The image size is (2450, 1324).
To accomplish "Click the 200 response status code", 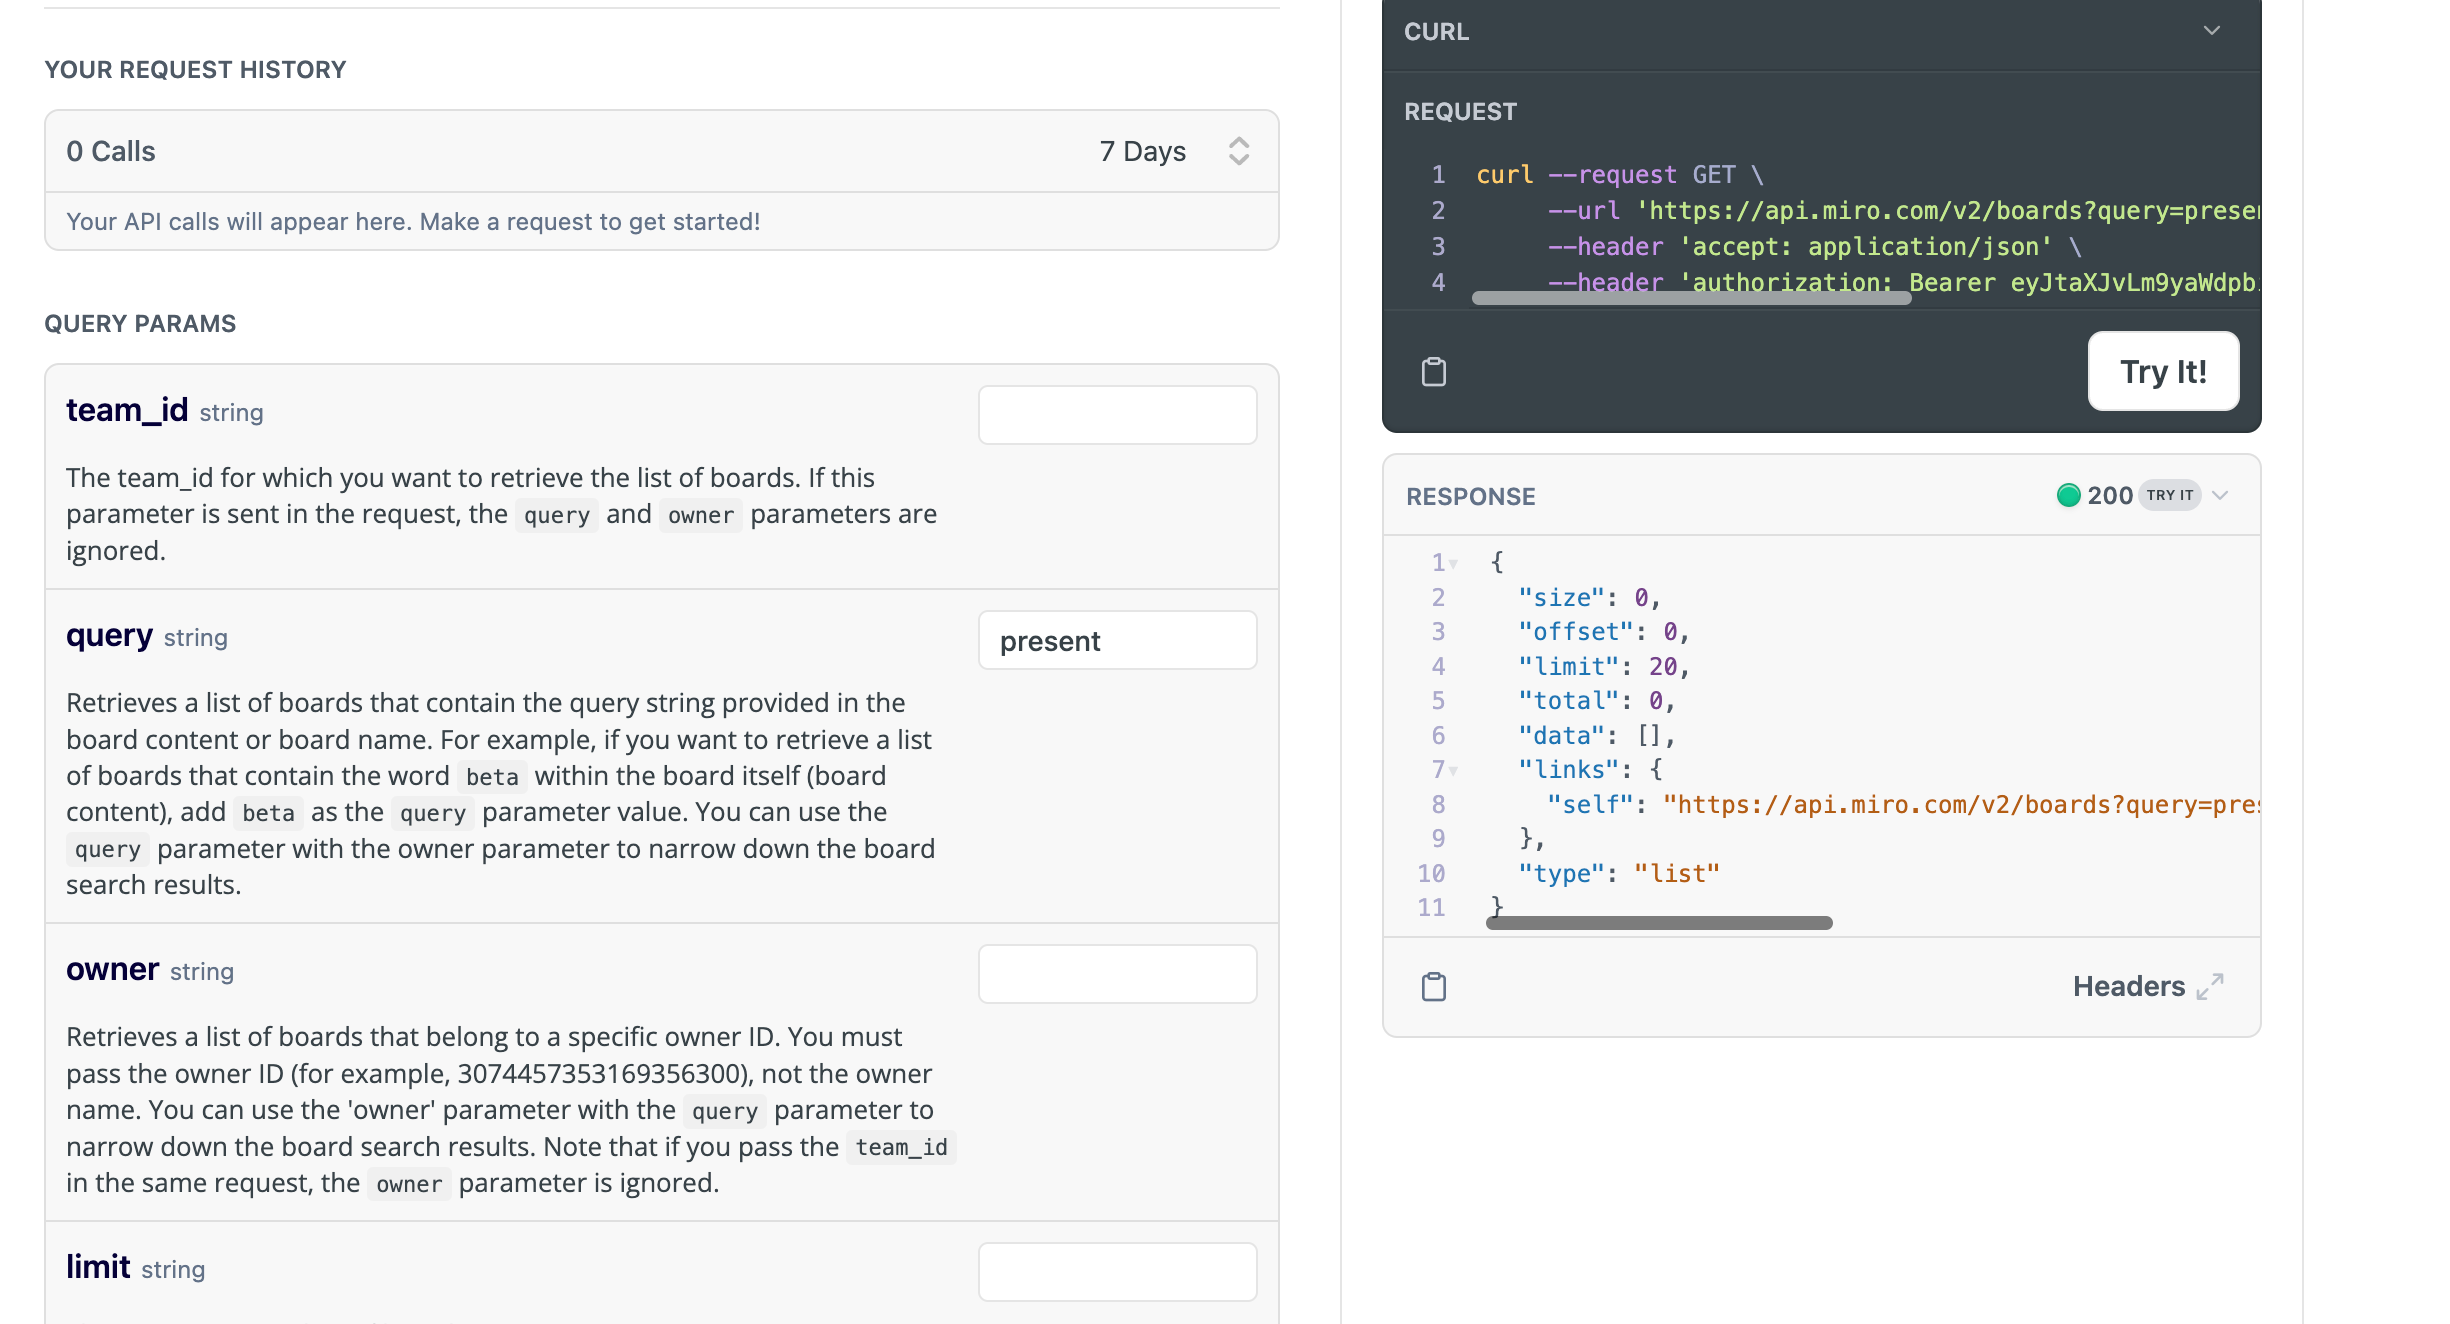I will [2110, 495].
